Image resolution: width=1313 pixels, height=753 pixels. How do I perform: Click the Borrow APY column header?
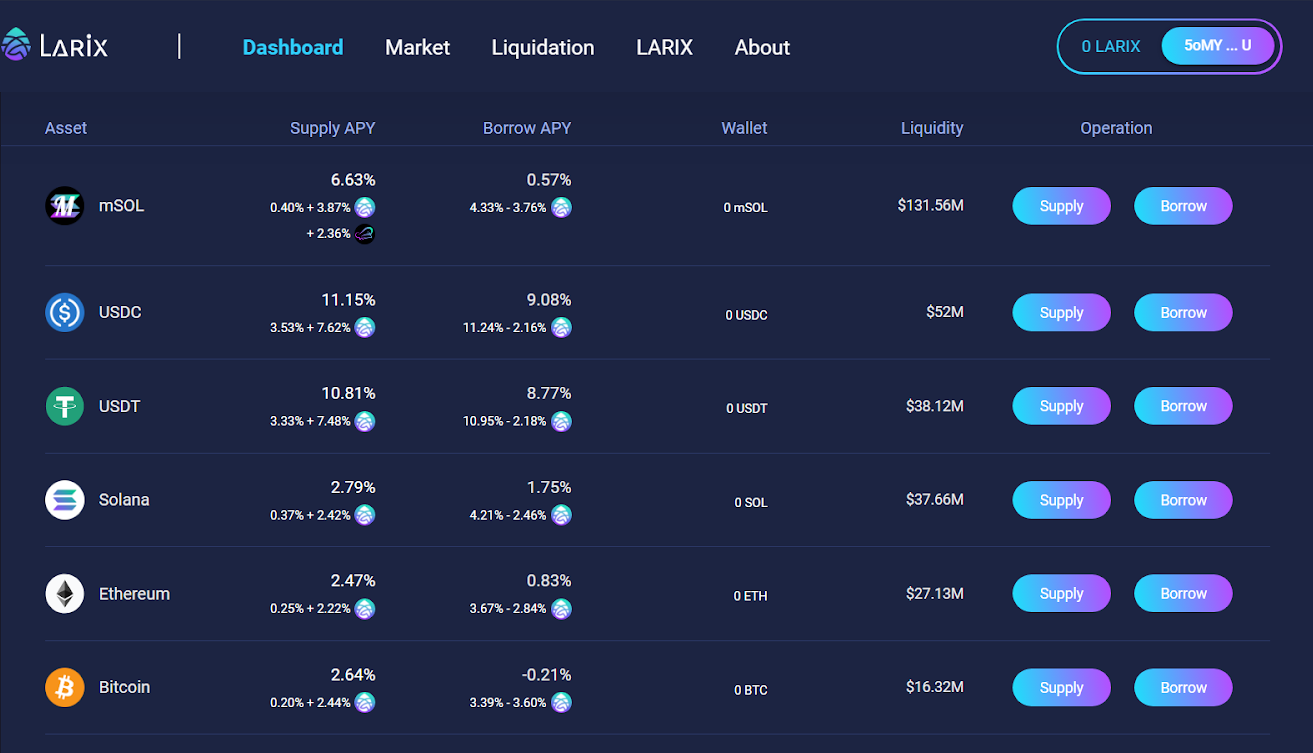(527, 128)
